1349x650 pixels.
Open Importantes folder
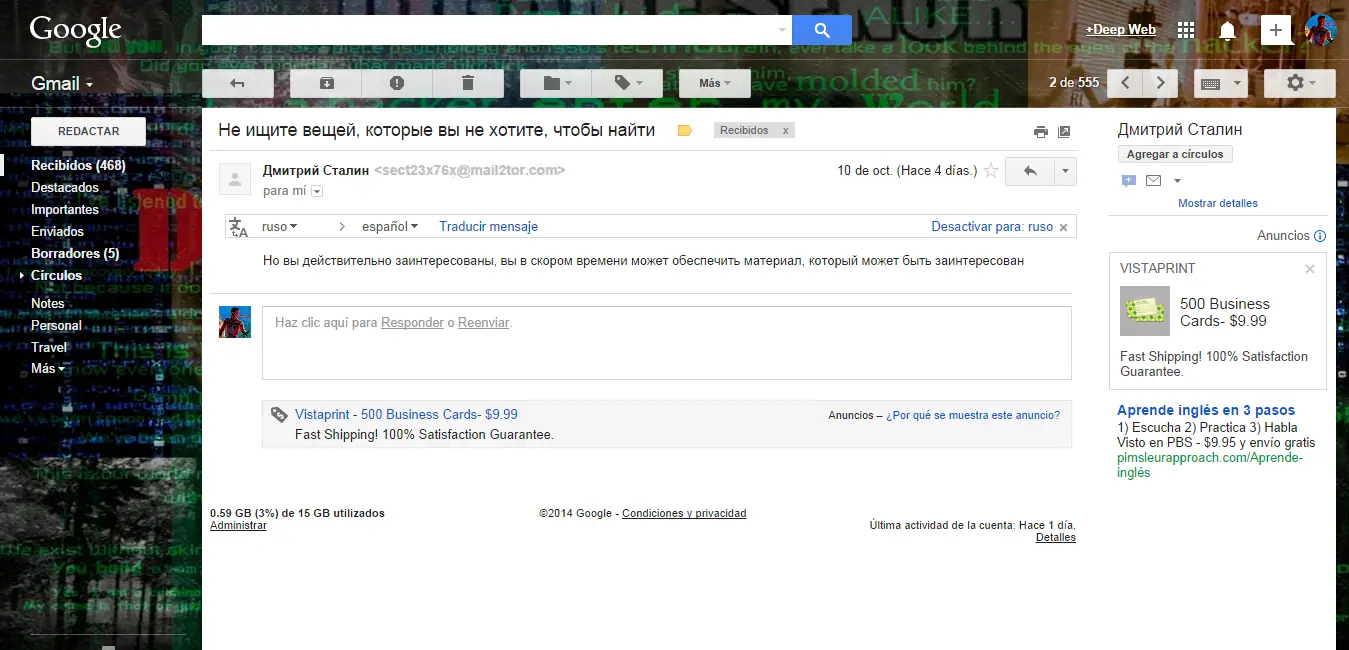[65, 210]
